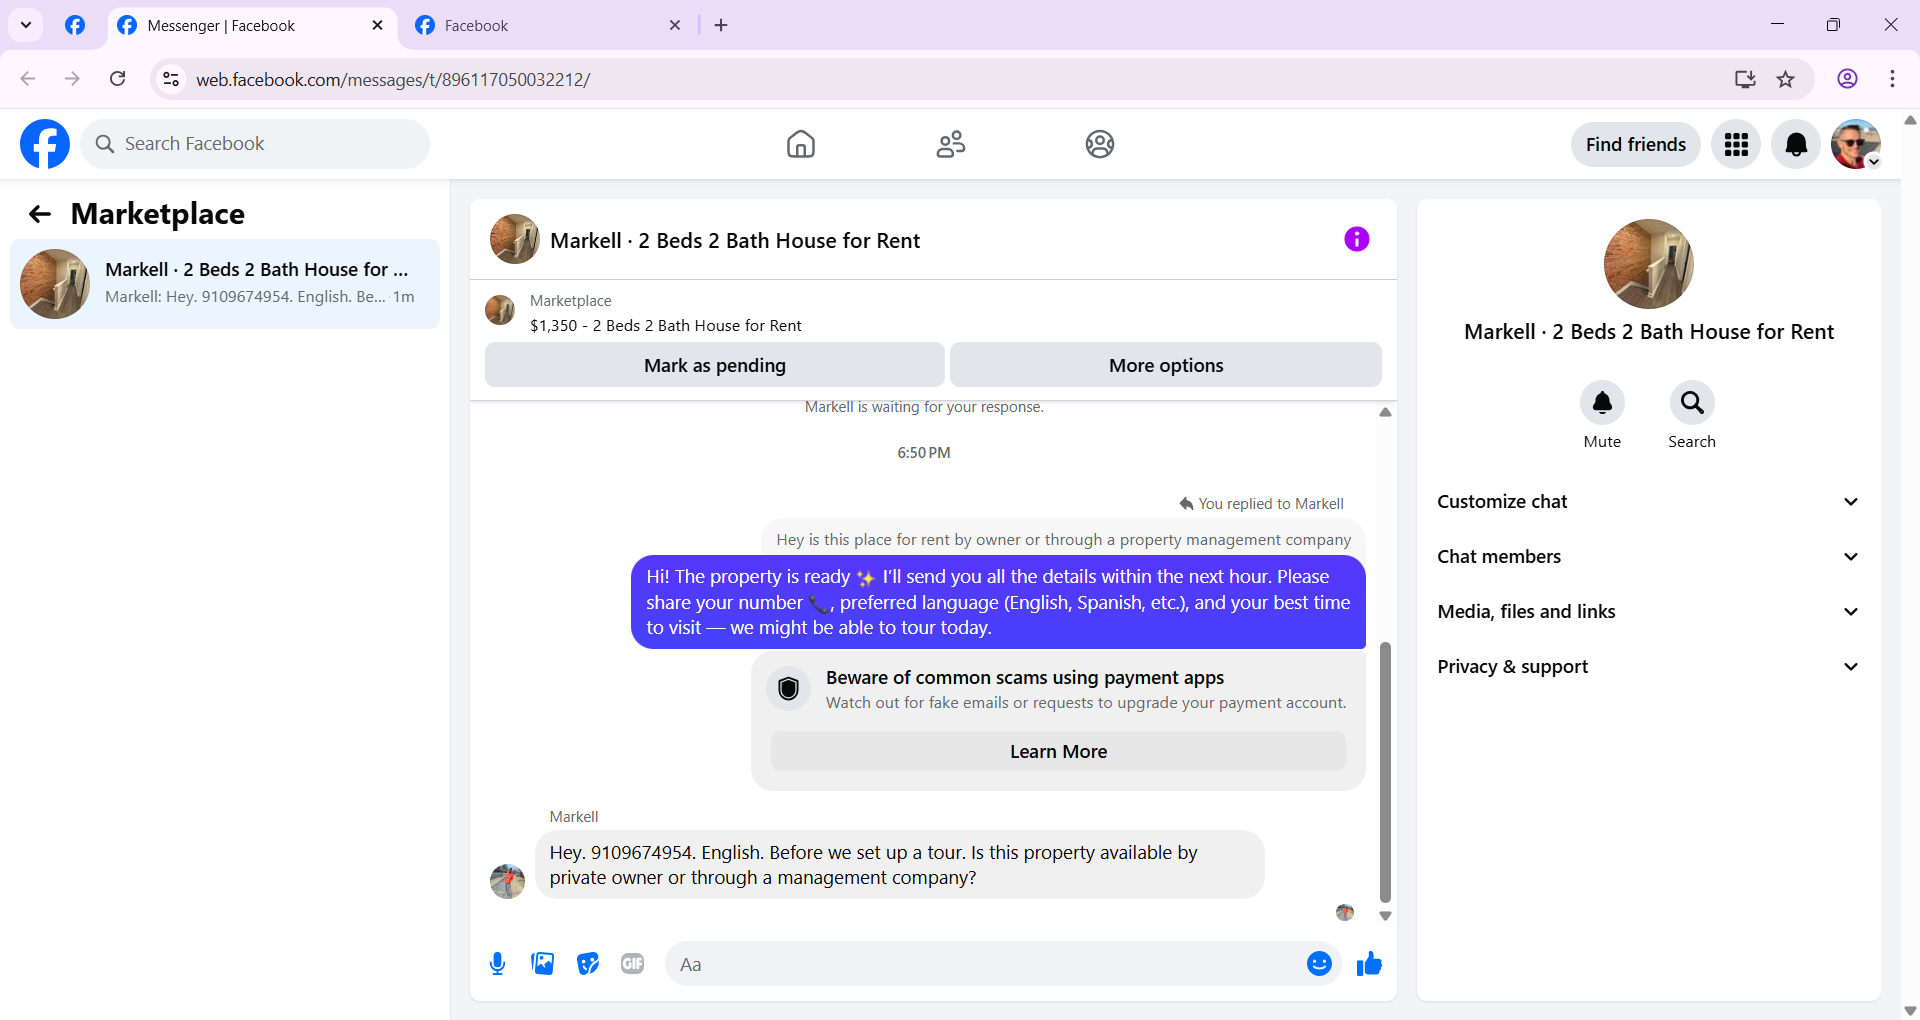Expand Customize chat section
This screenshot has width=1920, height=1020.
1648,502
